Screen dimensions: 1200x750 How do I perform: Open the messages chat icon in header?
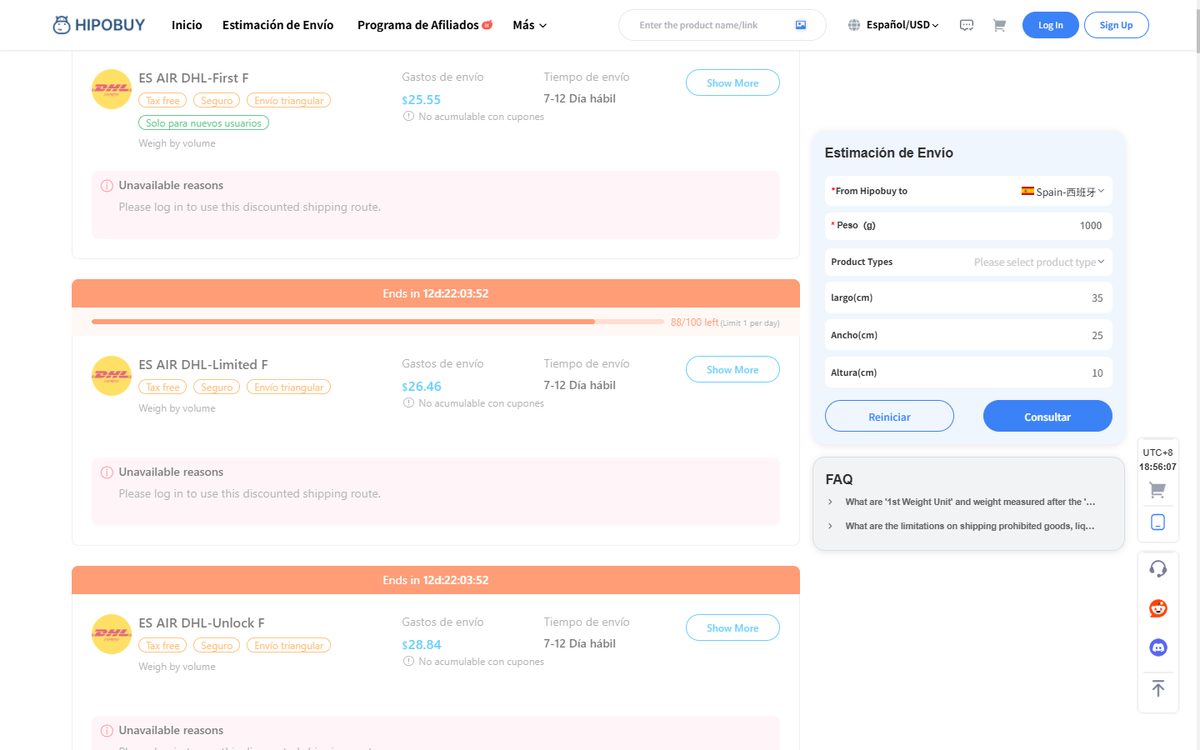(x=966, y=25)
